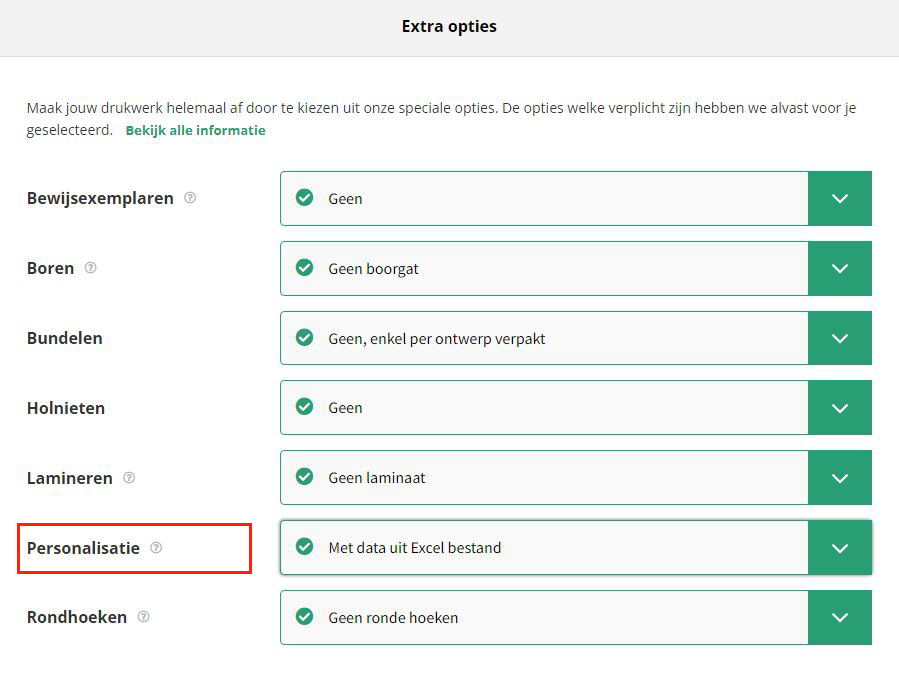
Task: Expand the Lamineren dropdown chevron
Action: pyautogui.click(x=840, y=478)
